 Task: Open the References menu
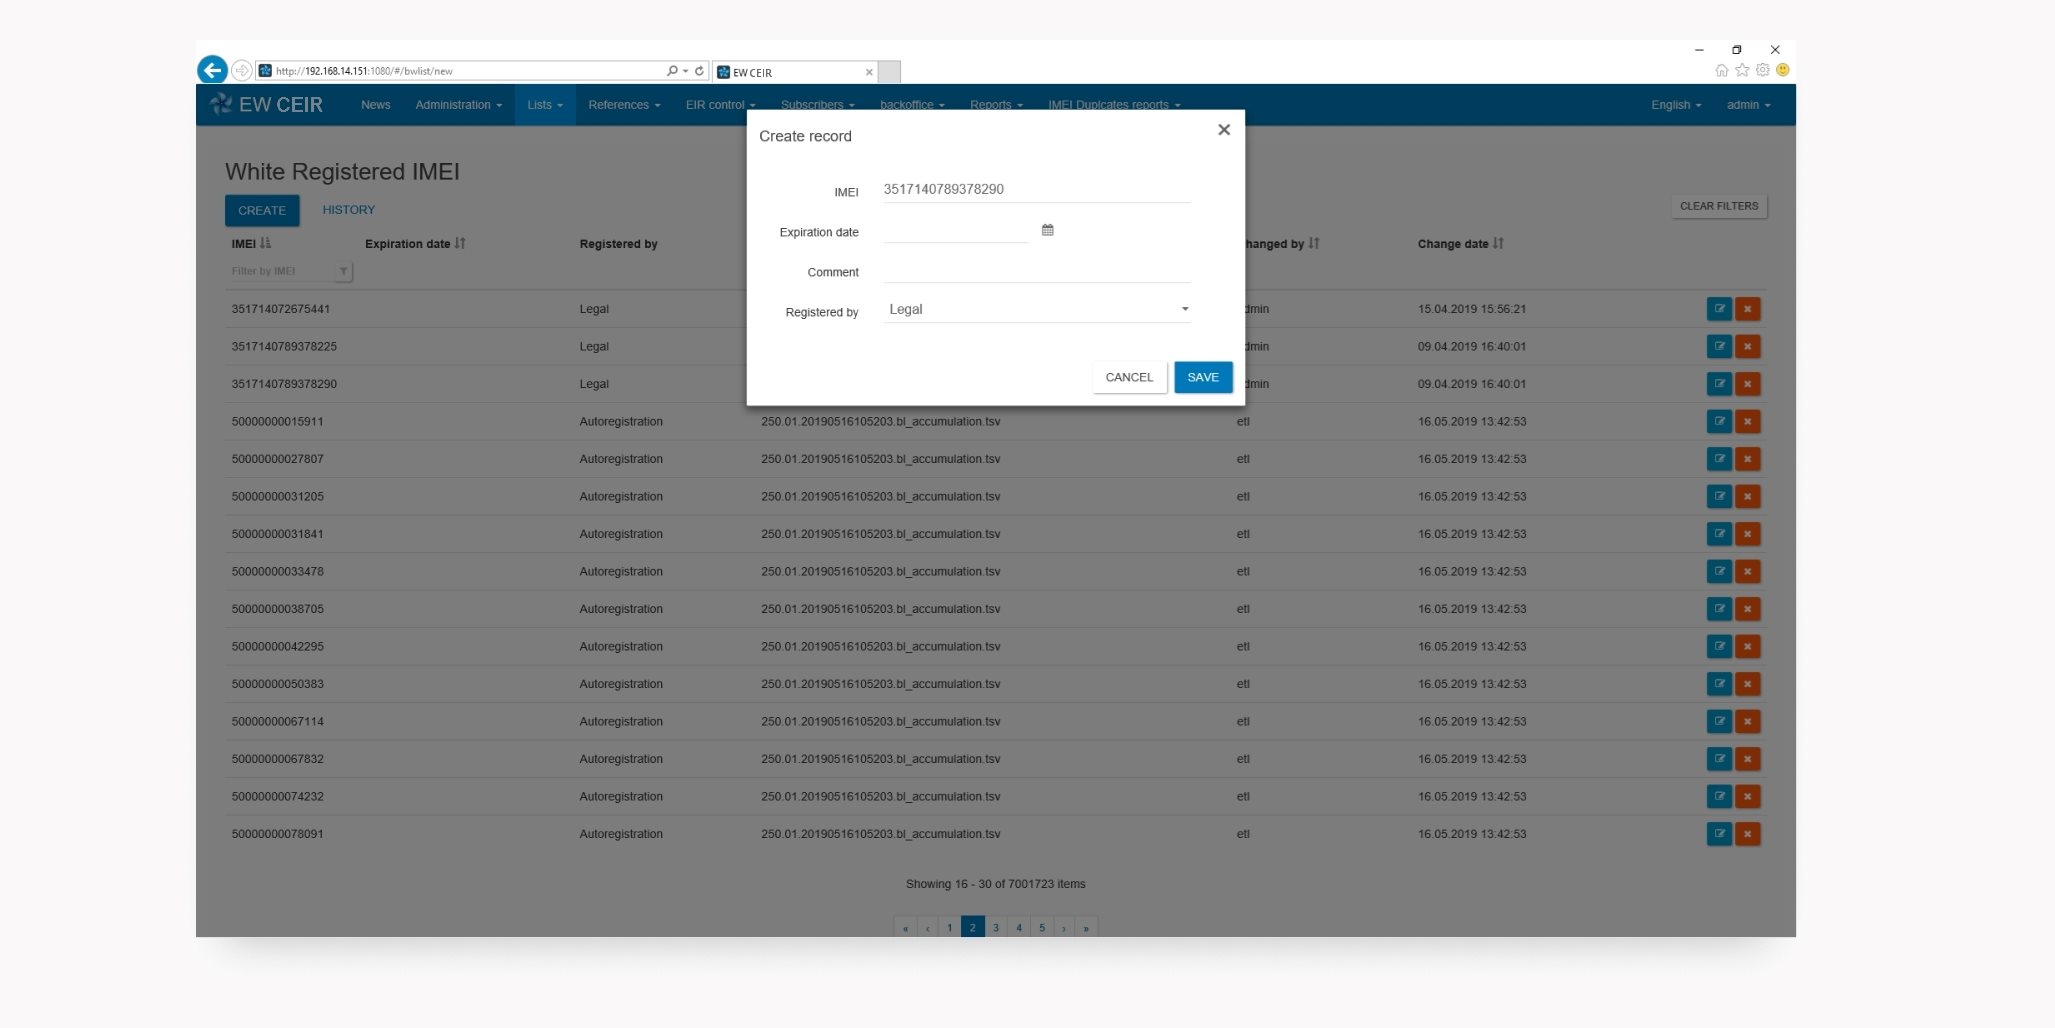(623, 105)
